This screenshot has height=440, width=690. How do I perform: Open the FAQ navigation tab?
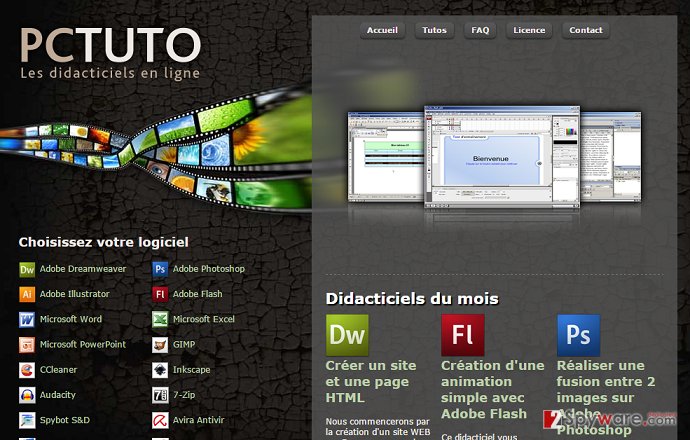coord(480,30)
